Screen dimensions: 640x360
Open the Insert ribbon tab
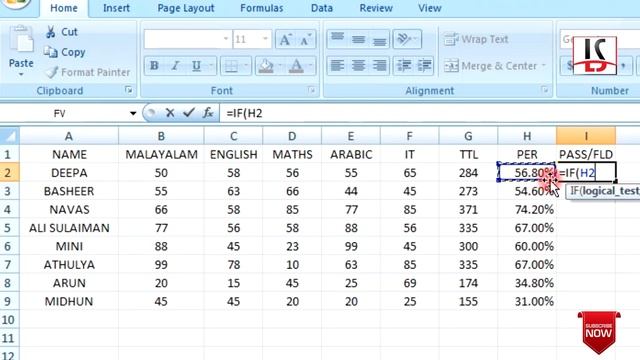click(x=116, y=8)
